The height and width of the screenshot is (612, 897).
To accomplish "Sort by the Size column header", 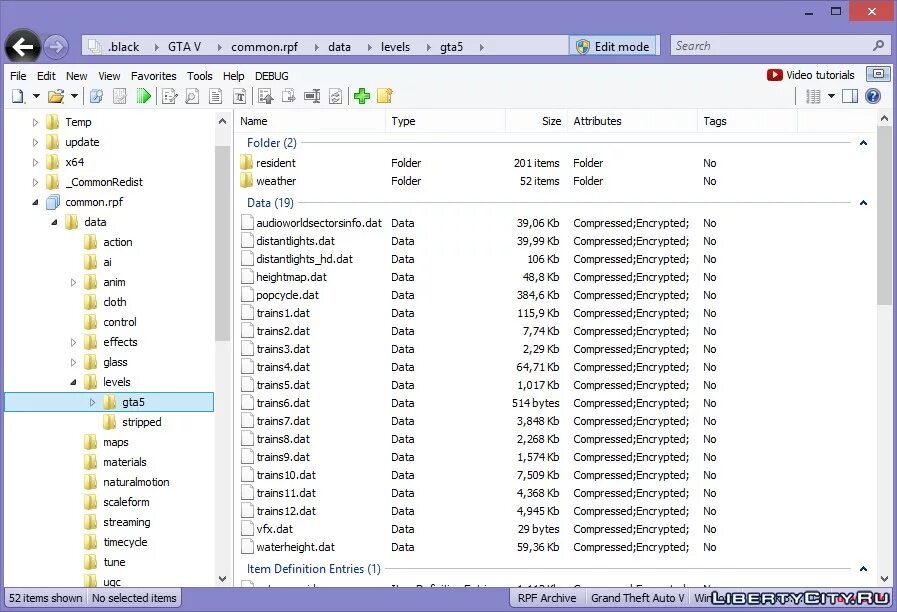I will pyautogui.click(x=536, y=121).
